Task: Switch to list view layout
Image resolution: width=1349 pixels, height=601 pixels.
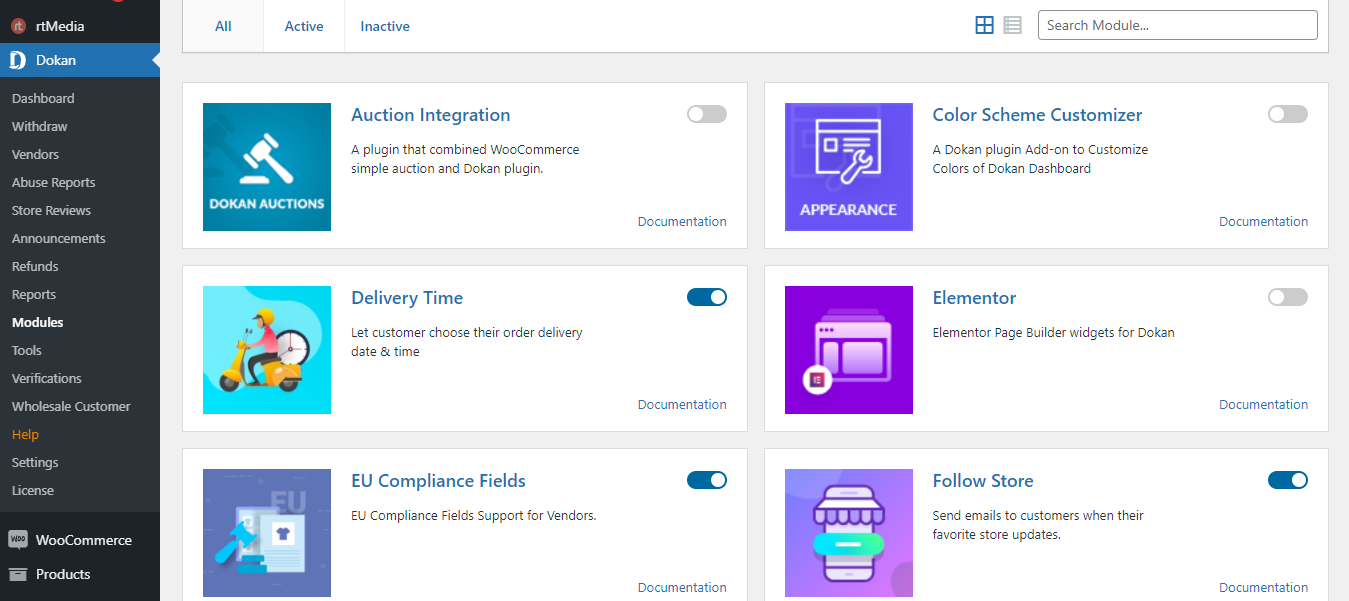Action: point(1012,25)
